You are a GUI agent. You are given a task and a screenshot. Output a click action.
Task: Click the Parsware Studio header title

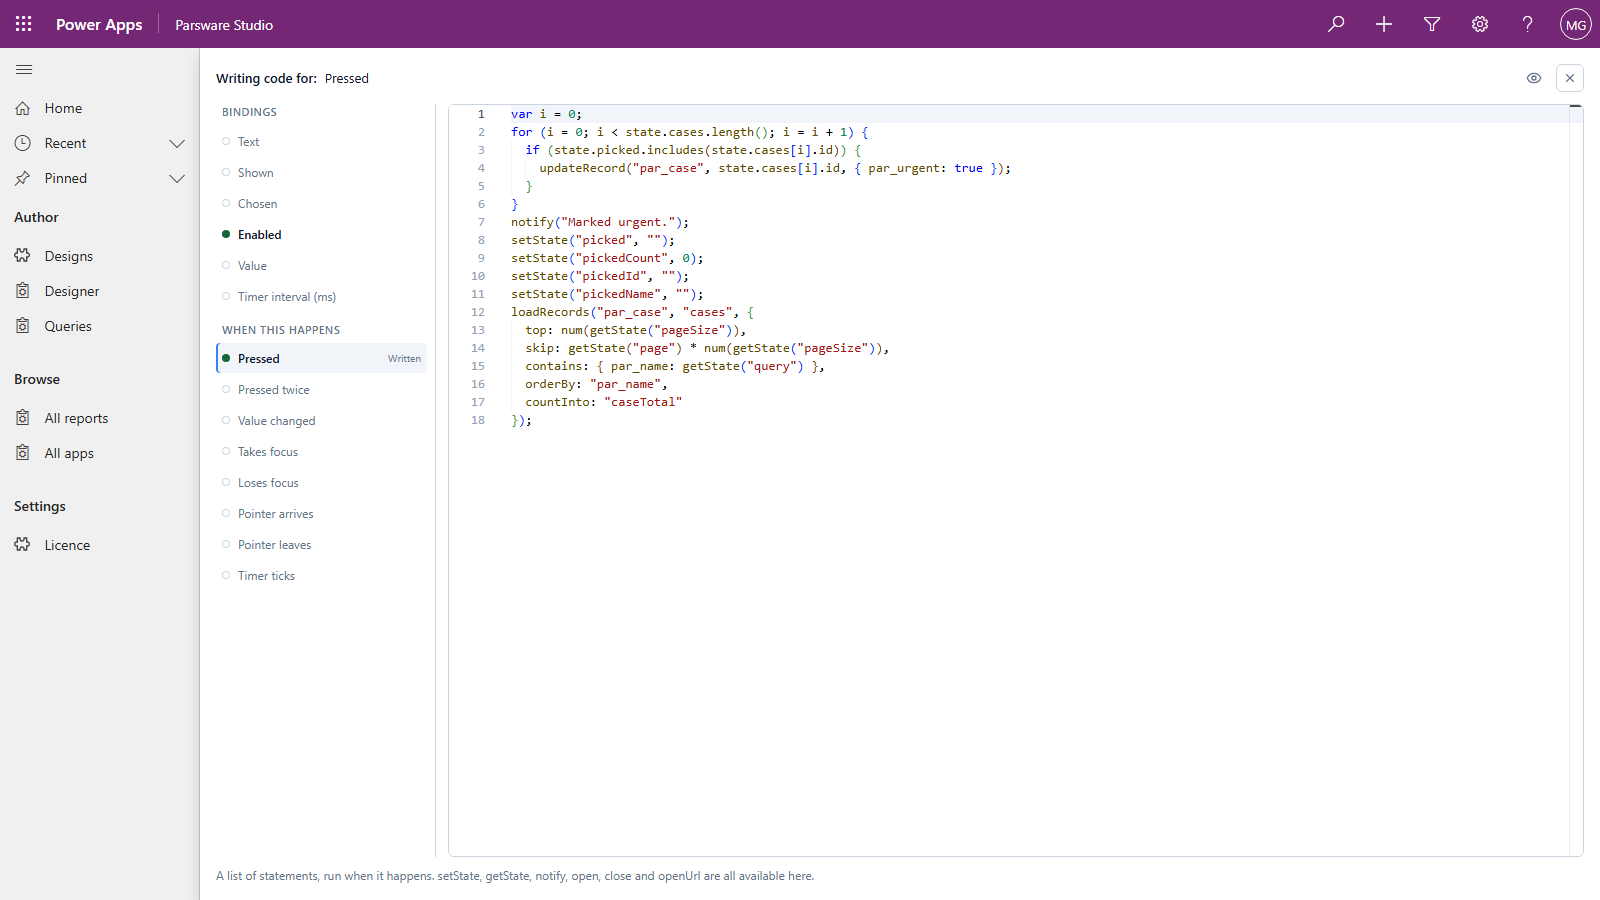[x=224, y=25]
